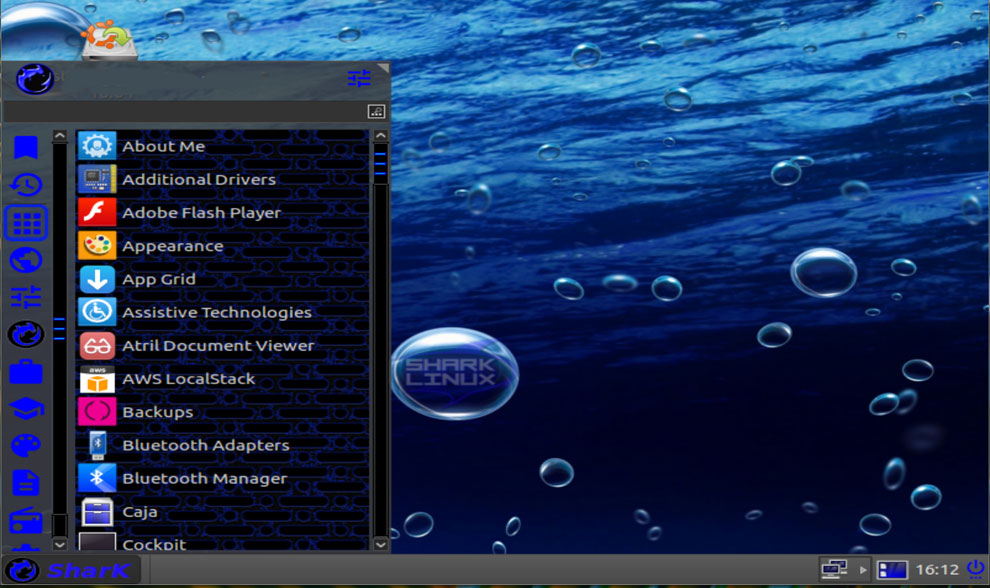990x588 pixels.
Task: Click the 16:12 clock
Action: pyautogui.click(x=937, y=570)
